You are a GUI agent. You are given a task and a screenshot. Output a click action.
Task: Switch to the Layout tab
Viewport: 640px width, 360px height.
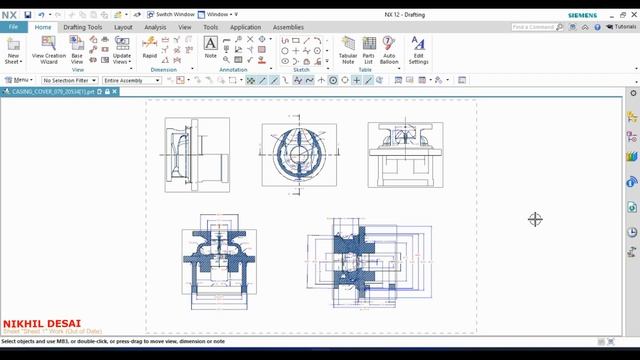123,27
